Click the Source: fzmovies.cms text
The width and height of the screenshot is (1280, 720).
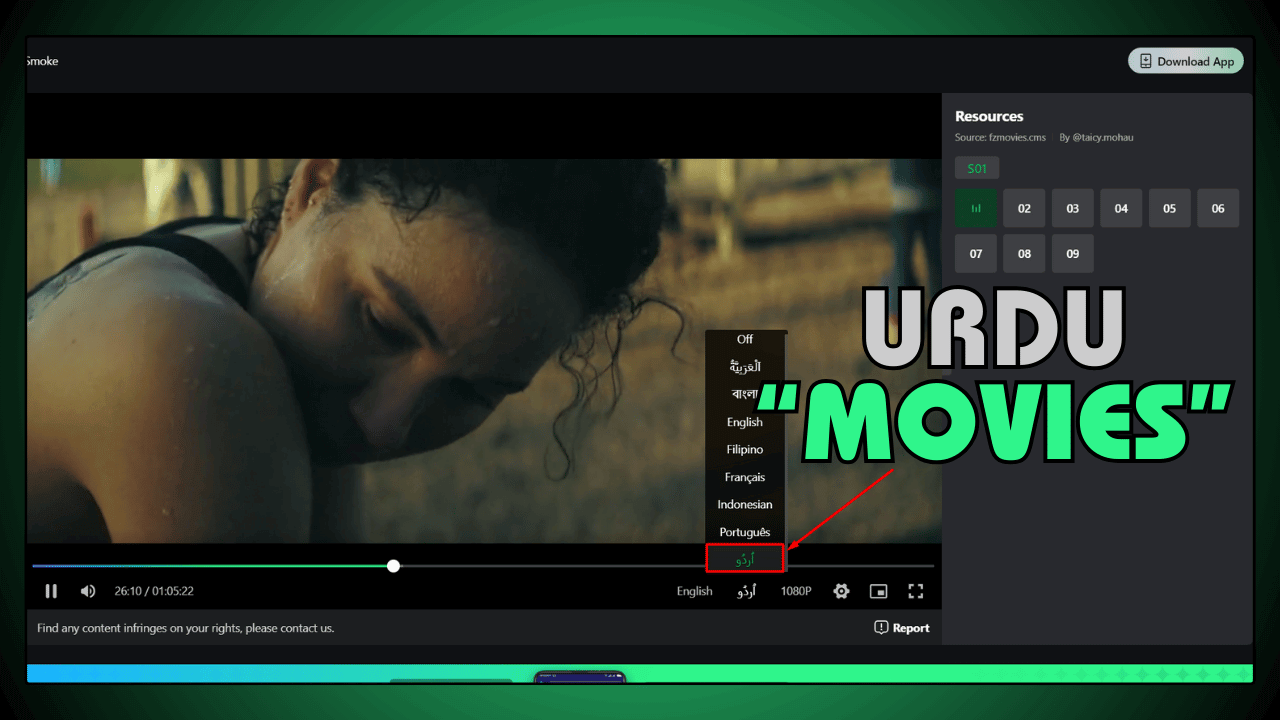(1000, 137)
